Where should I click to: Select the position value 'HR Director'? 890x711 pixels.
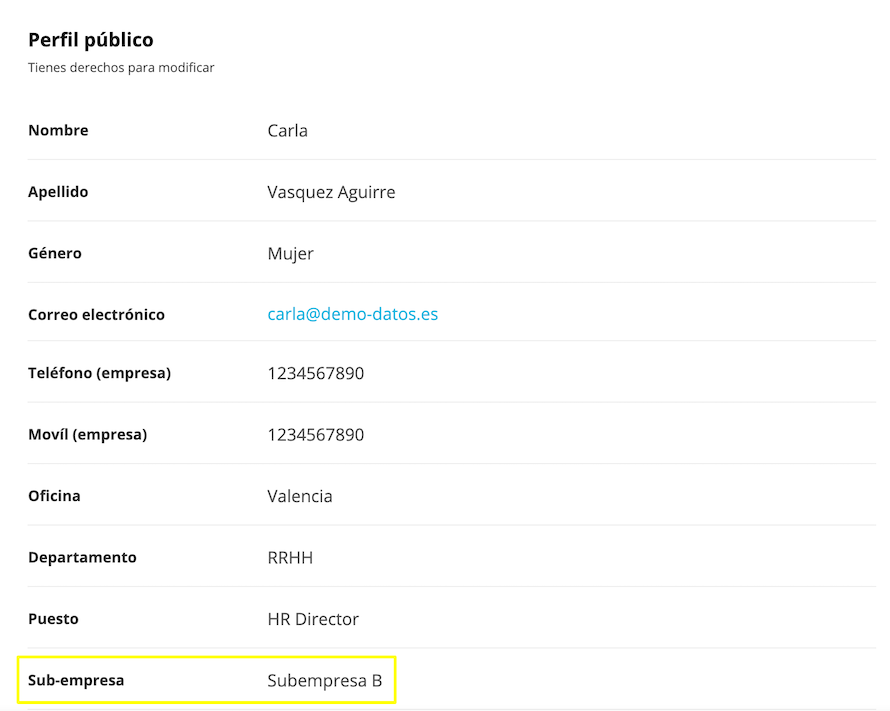[313, 619]
